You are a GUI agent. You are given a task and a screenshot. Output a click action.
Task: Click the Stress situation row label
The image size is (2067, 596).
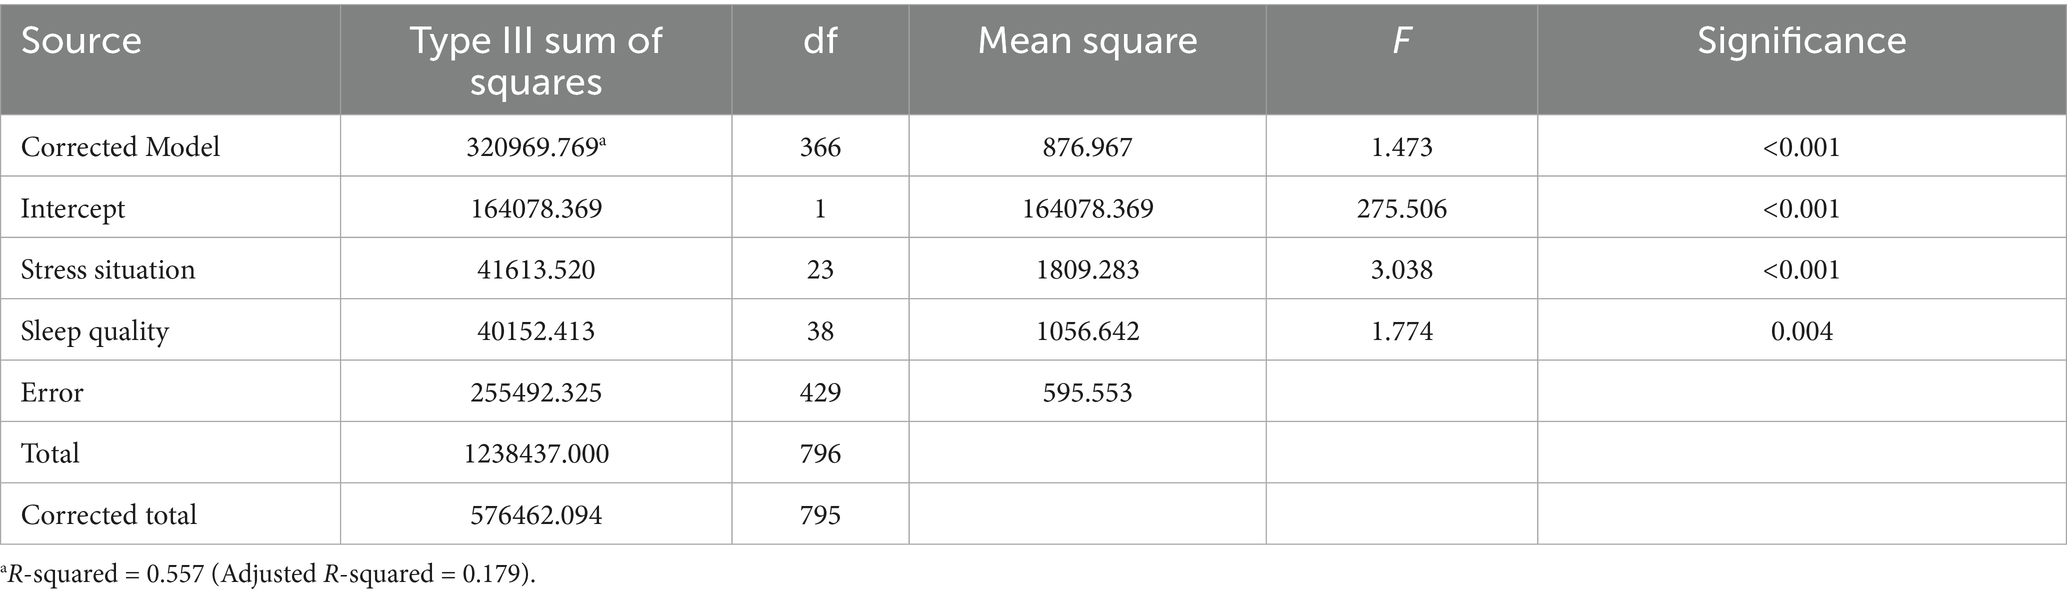(x=108, y=270)
